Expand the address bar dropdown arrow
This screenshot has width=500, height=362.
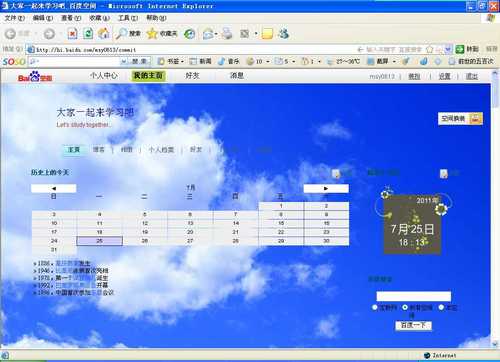(x=448, y=50)
